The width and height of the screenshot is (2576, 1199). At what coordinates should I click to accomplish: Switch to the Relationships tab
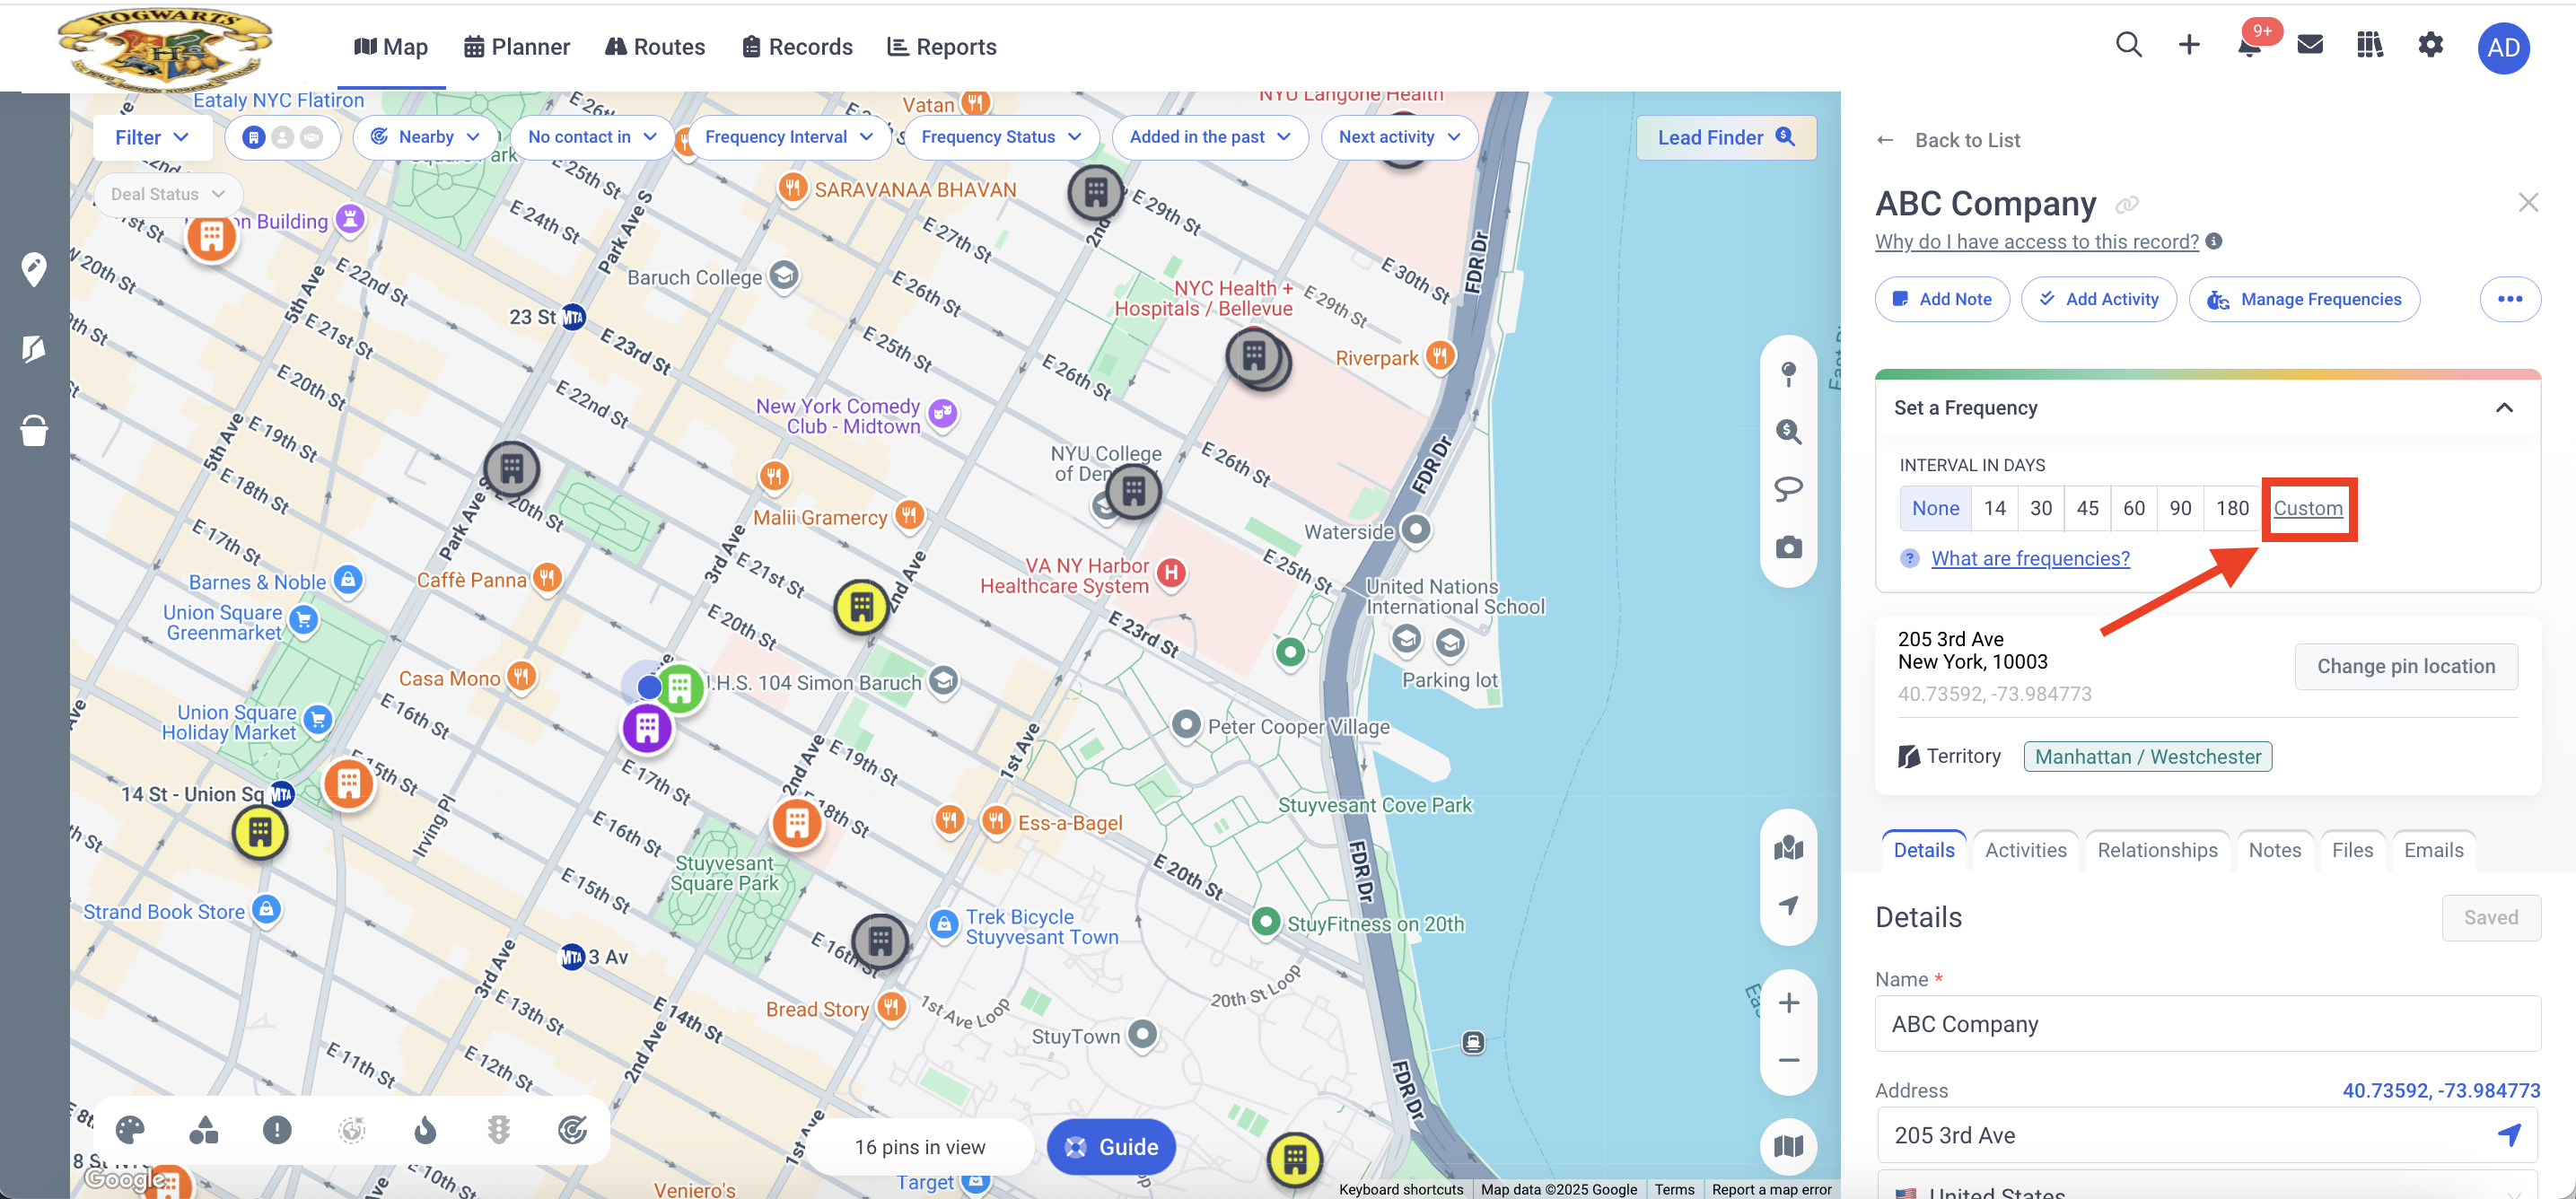pos(2157,850)
